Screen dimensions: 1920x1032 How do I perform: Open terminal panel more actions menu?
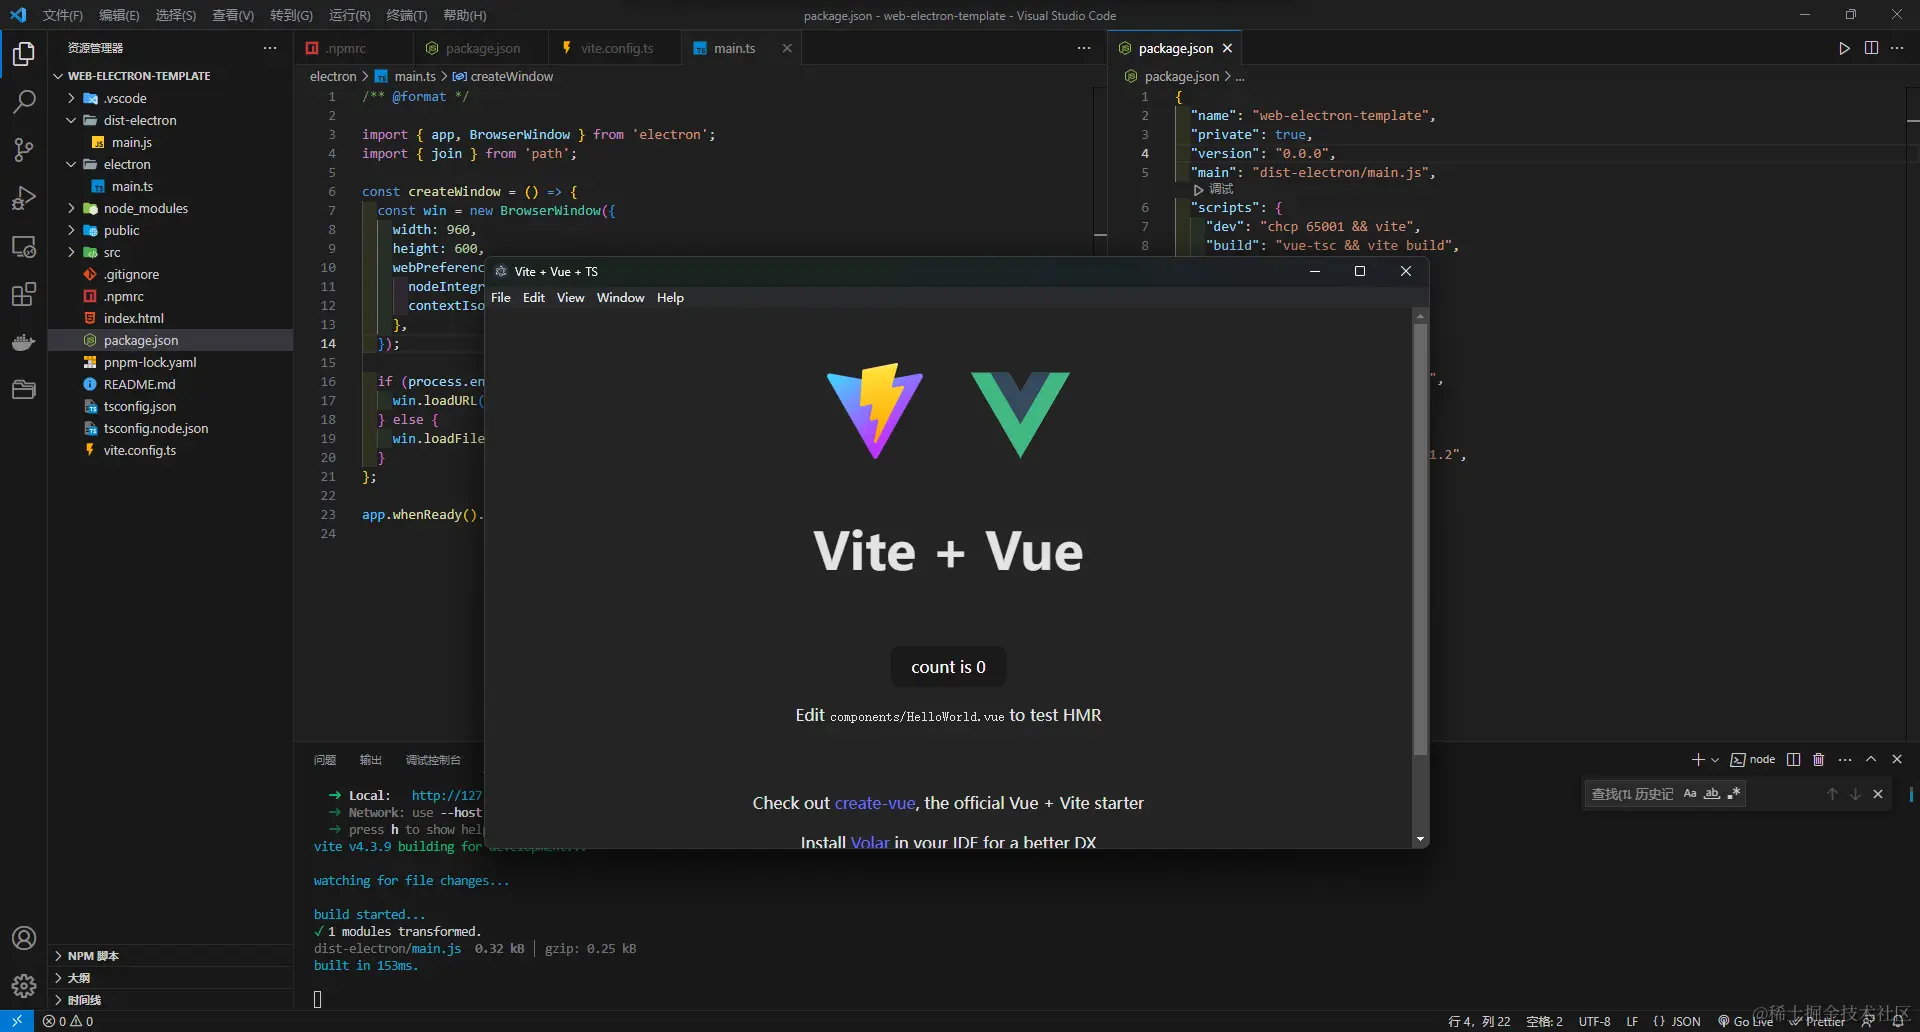(x=1845, y=760)
